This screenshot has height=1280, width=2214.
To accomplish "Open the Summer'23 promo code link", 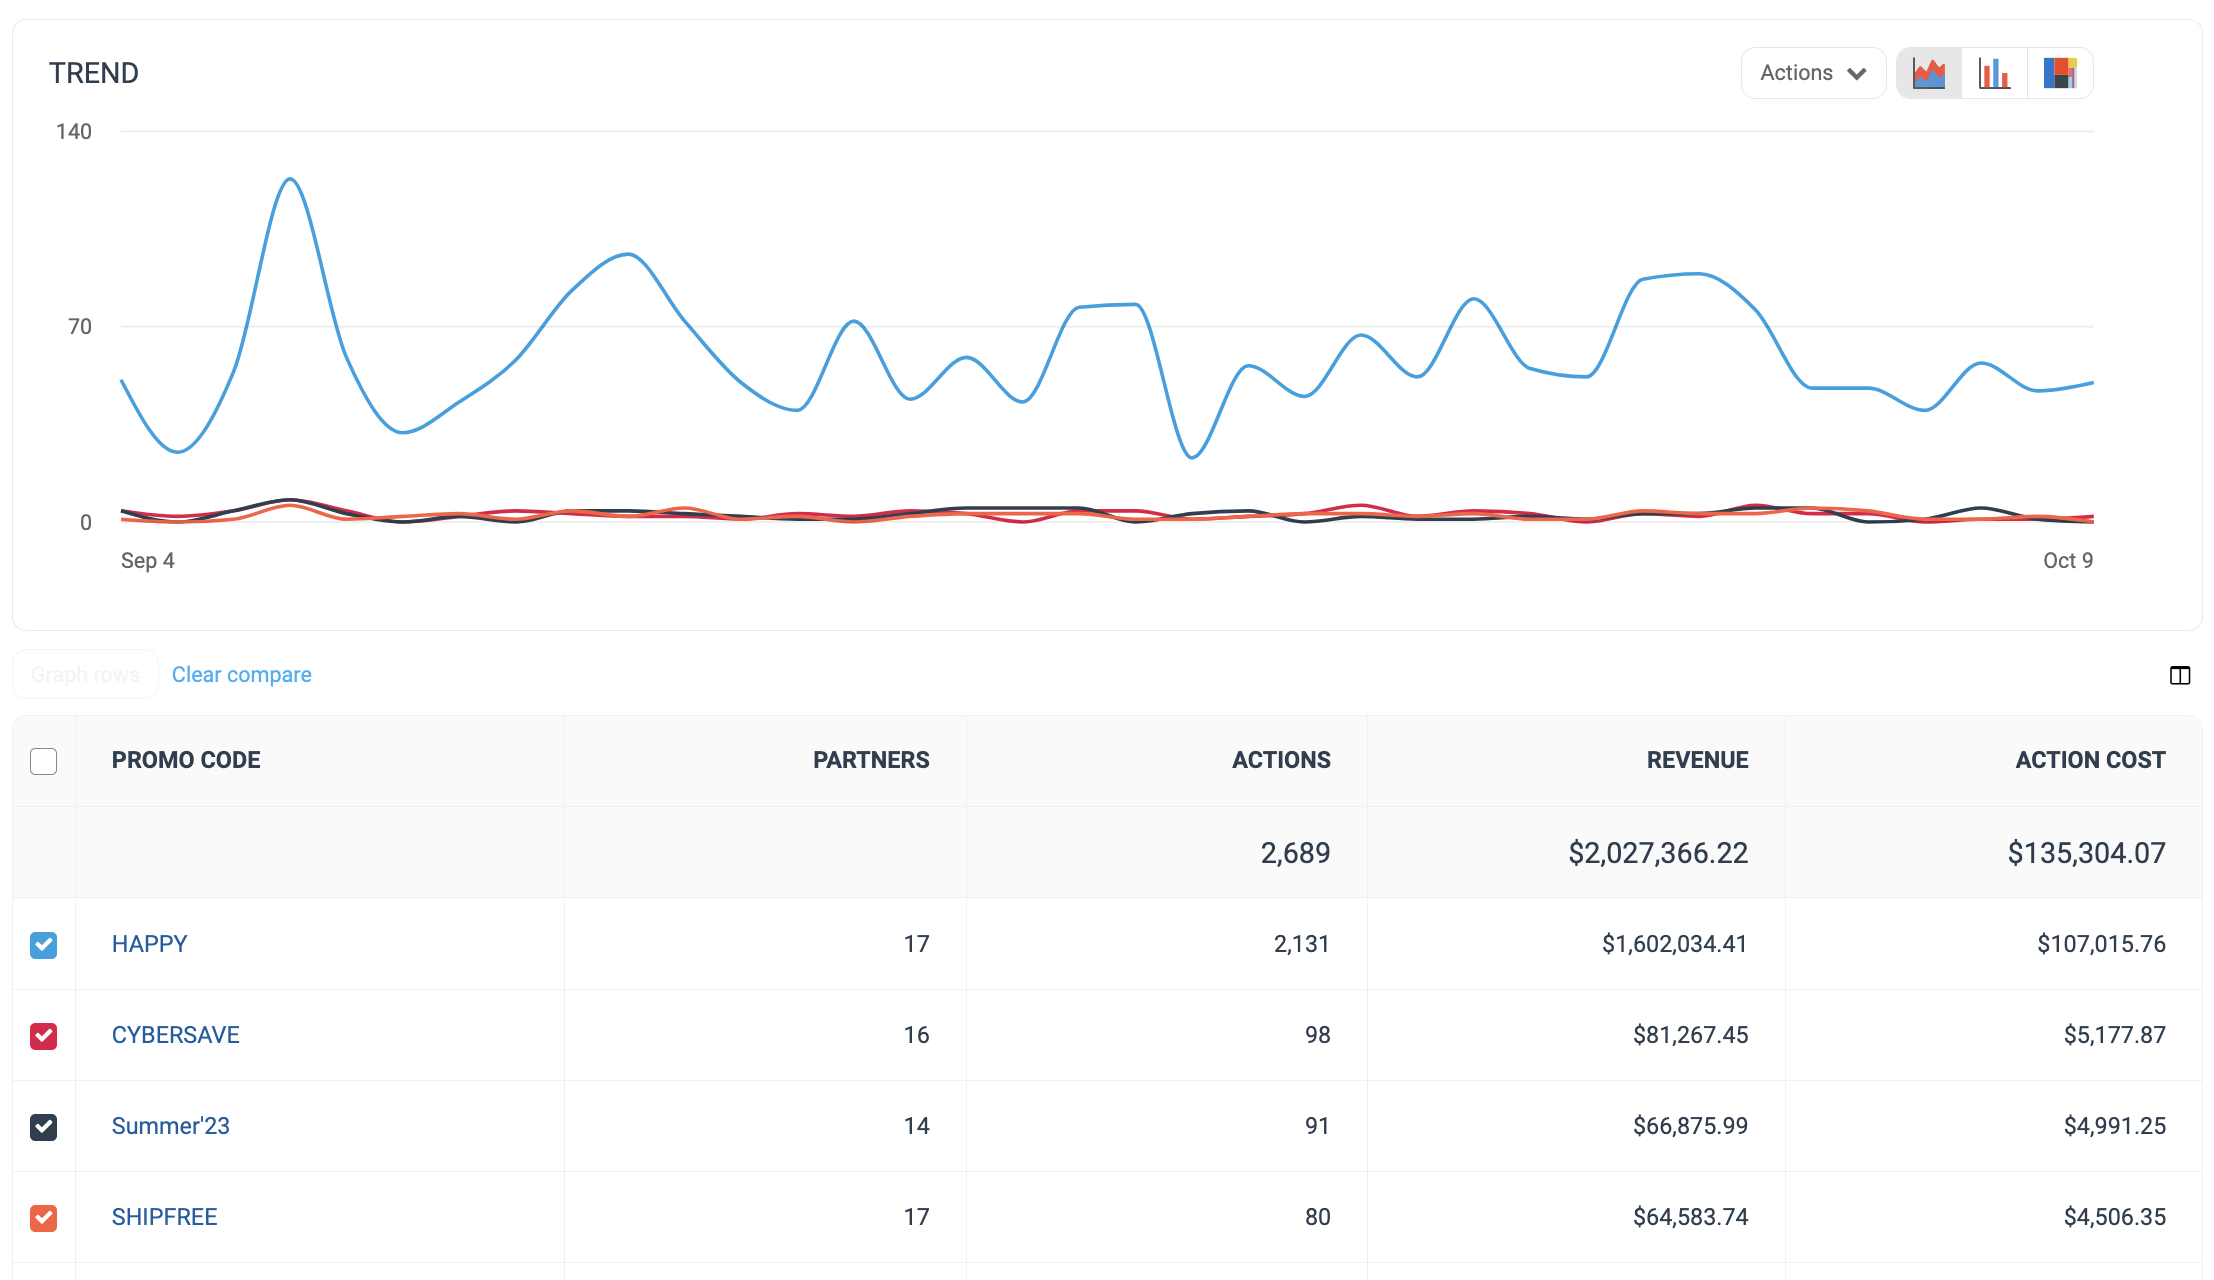I will point(170,1126).
